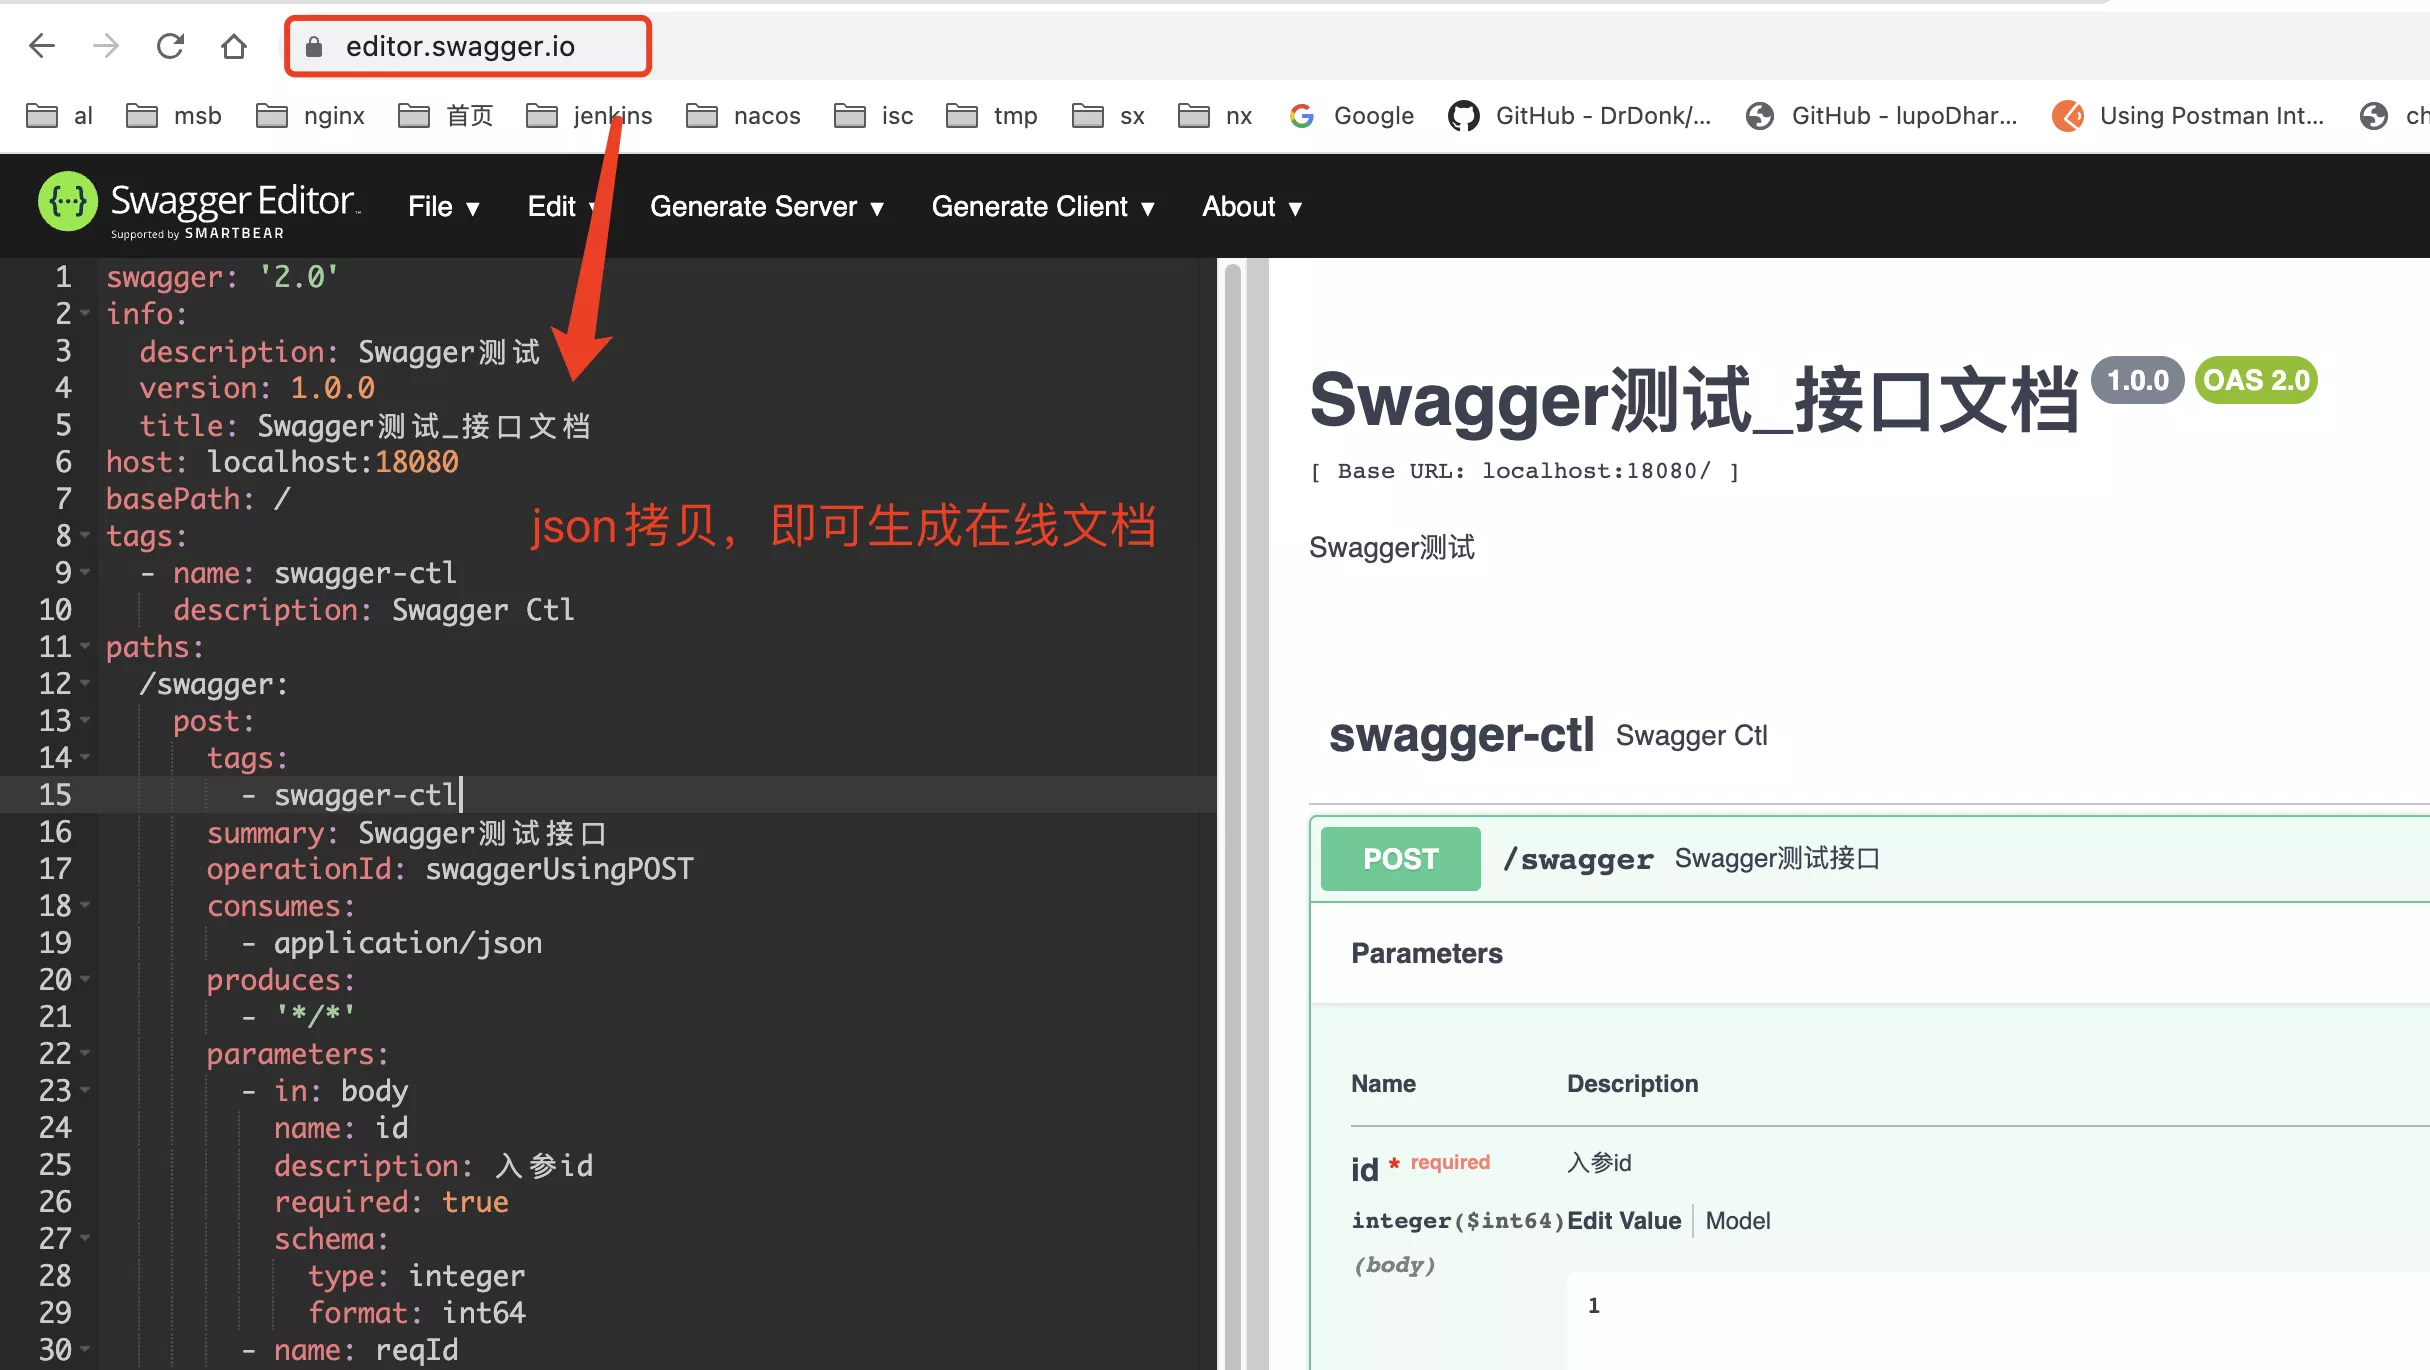
Task: Open the Google bookmark
Action: click(1351, 116)
